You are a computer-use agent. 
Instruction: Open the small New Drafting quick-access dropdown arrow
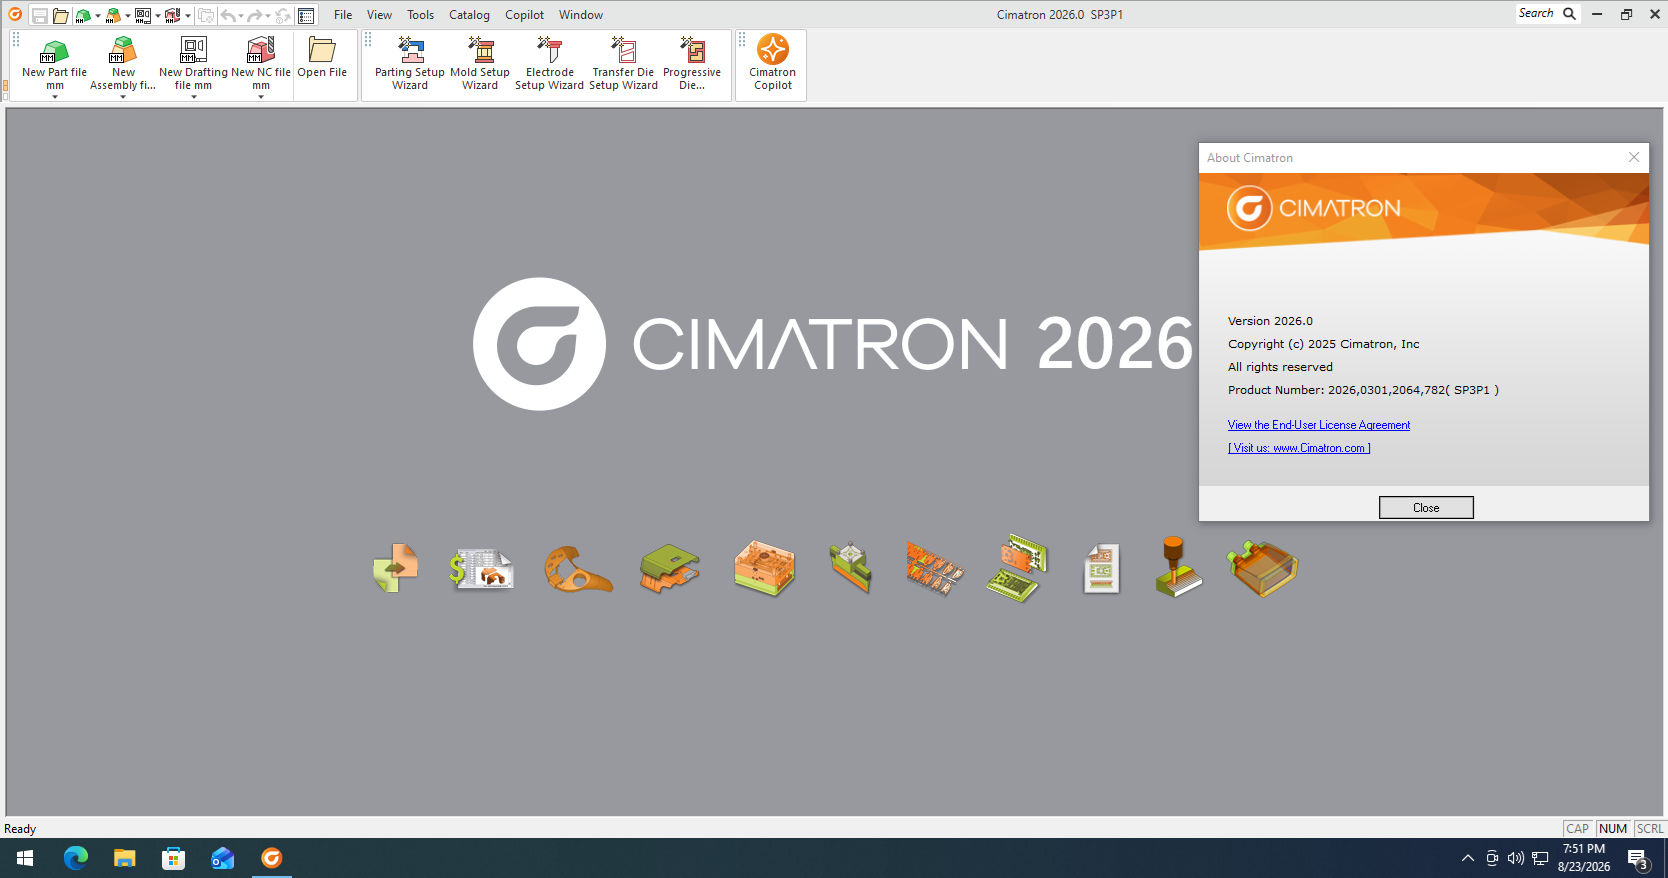158,16
